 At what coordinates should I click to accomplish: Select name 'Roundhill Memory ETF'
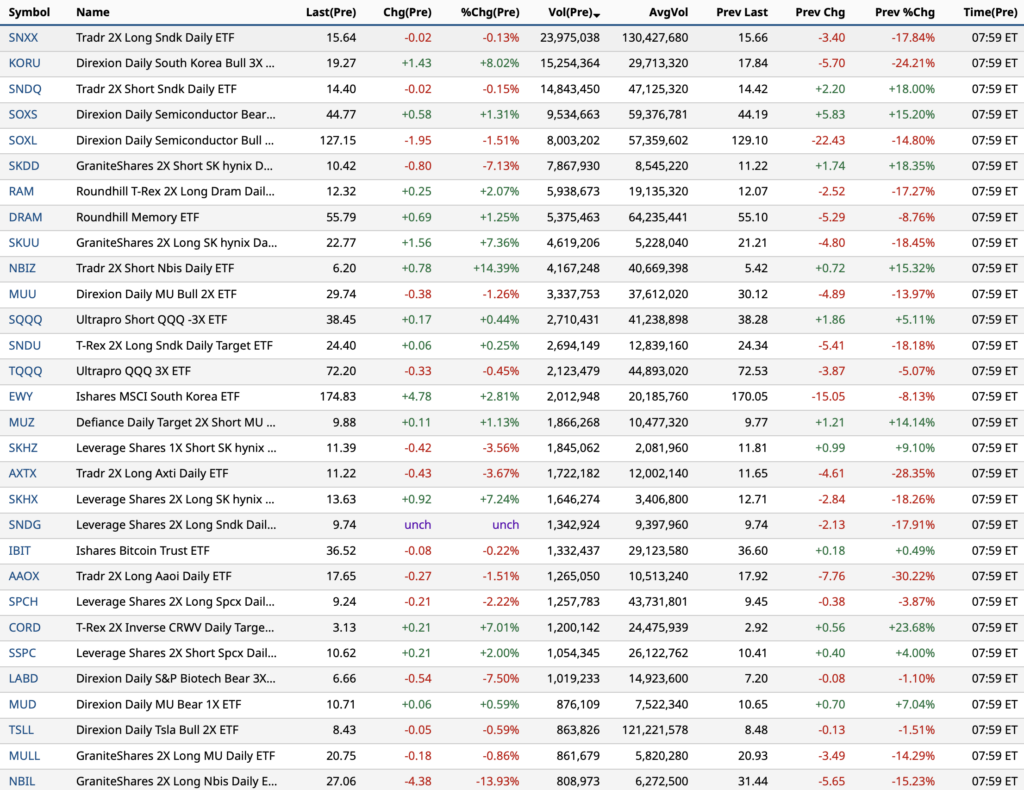[x=138, y=217]
